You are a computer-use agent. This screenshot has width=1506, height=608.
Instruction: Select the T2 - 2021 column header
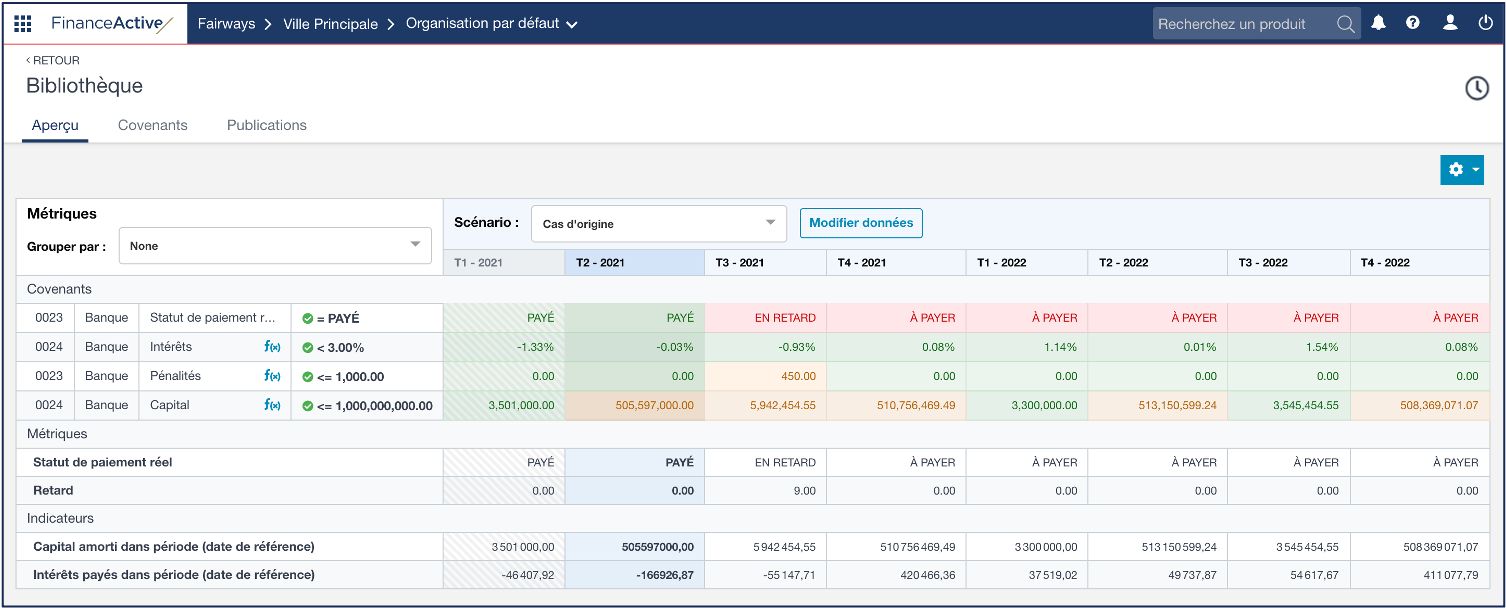tap(633, 262)
